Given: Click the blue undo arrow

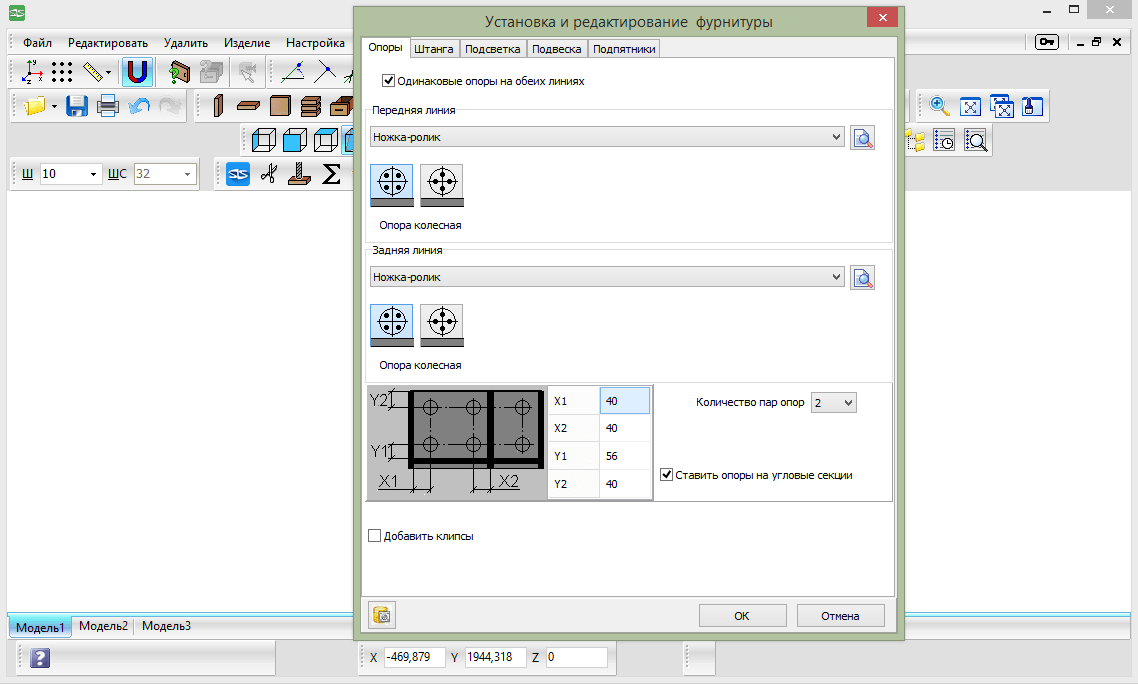Looking at the screenshot, I should [139, 106].
